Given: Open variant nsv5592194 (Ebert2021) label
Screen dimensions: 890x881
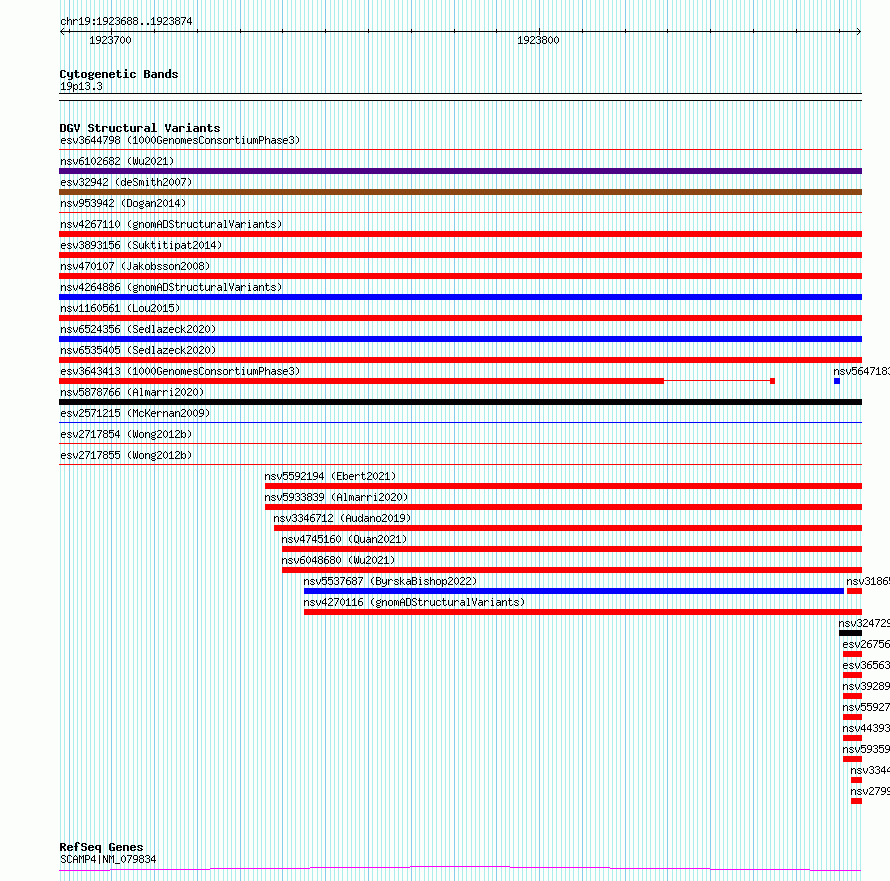Looking at the screenshot, I should (330, 476).
